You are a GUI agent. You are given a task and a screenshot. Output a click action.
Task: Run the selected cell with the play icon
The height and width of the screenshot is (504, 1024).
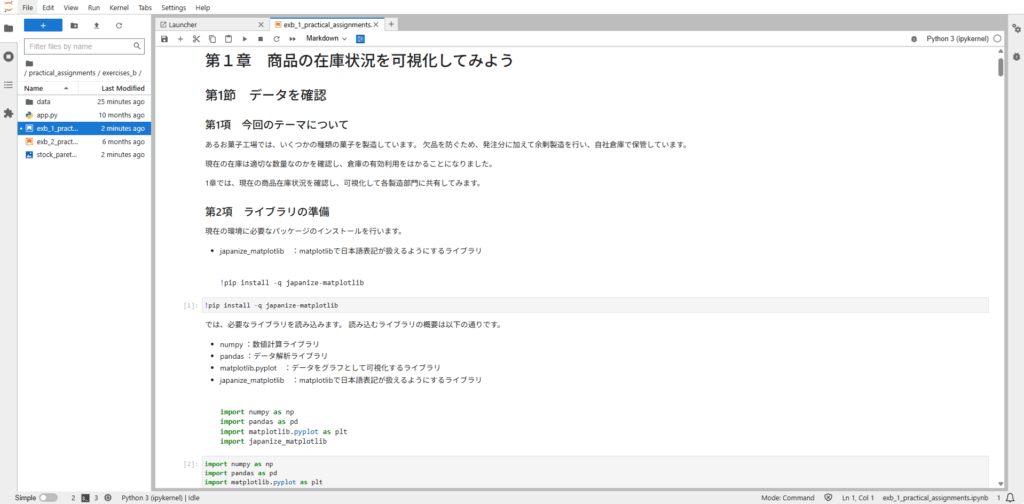pos(244,38)
